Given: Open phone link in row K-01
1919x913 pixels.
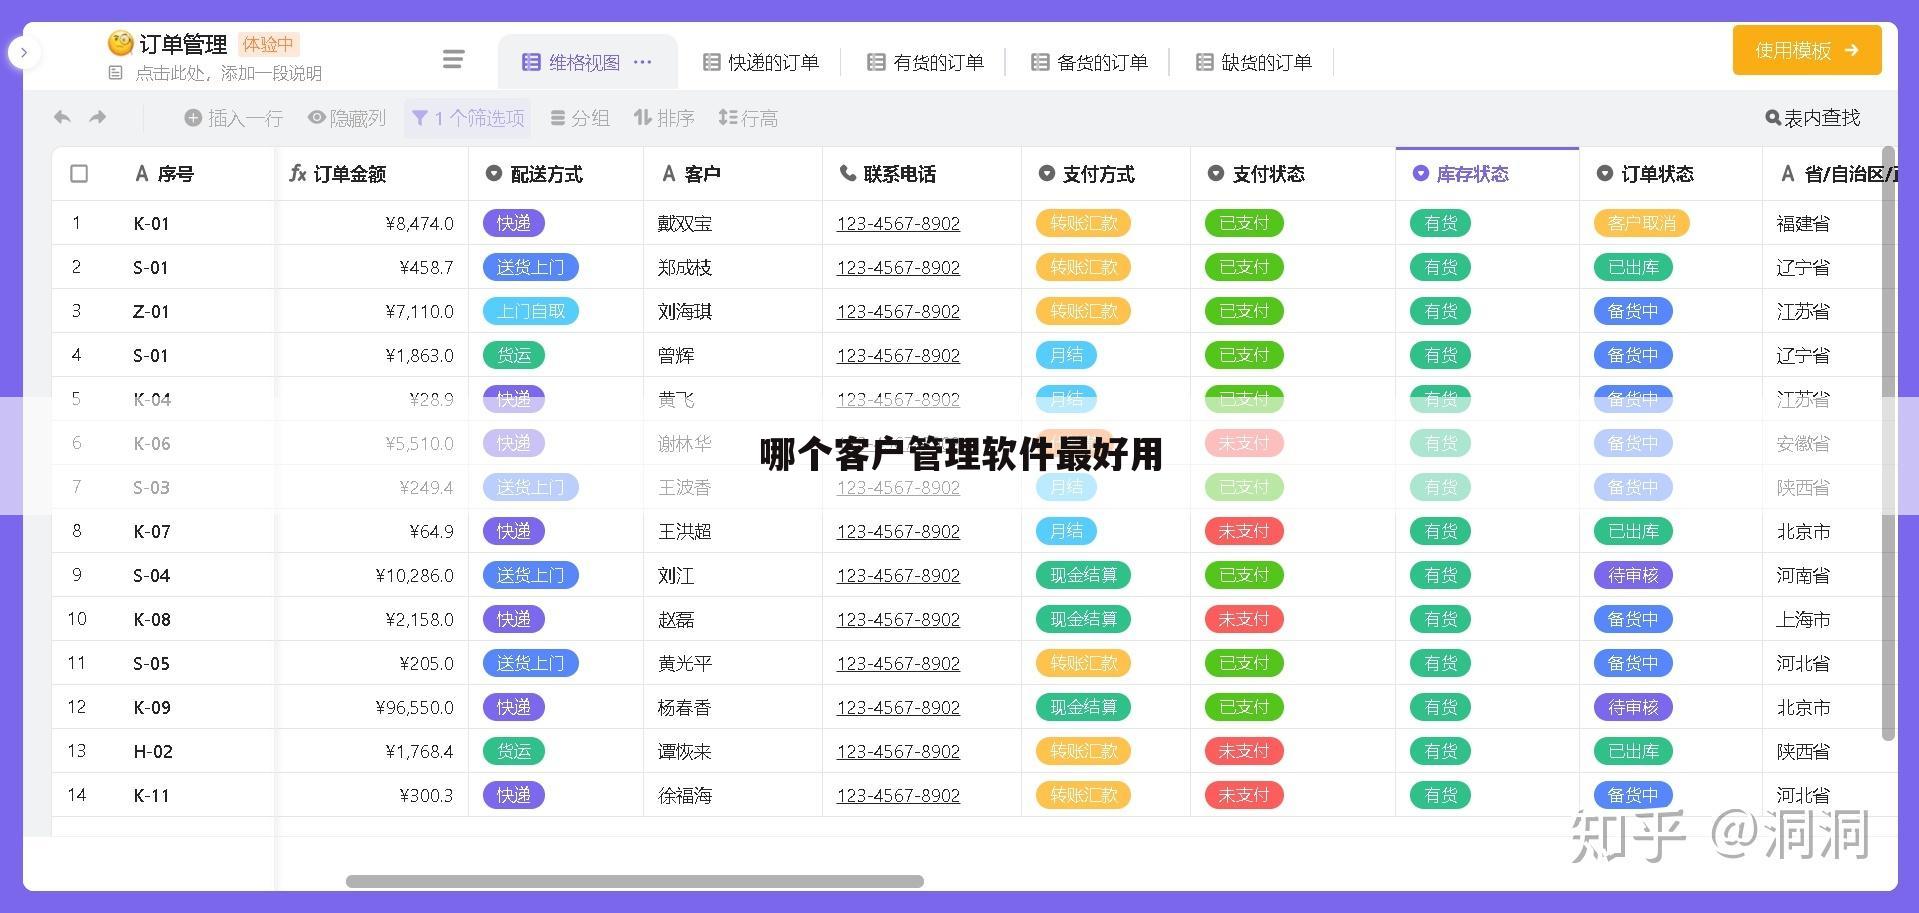Looking at the screenshot, I should coord(898,223).
